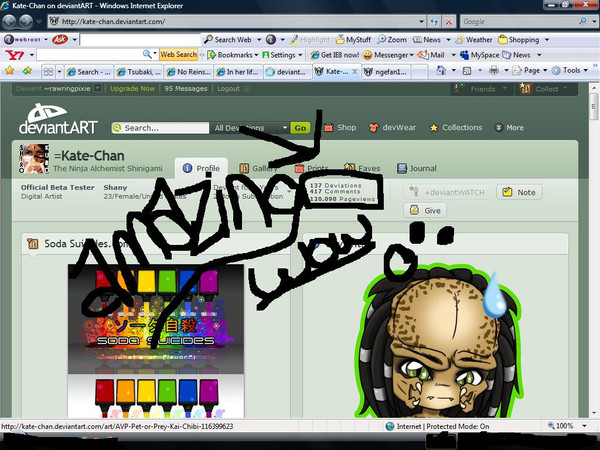Click the Ask toolbar logo
Viewport: 600px width, 450px height.
pos(60,39)
